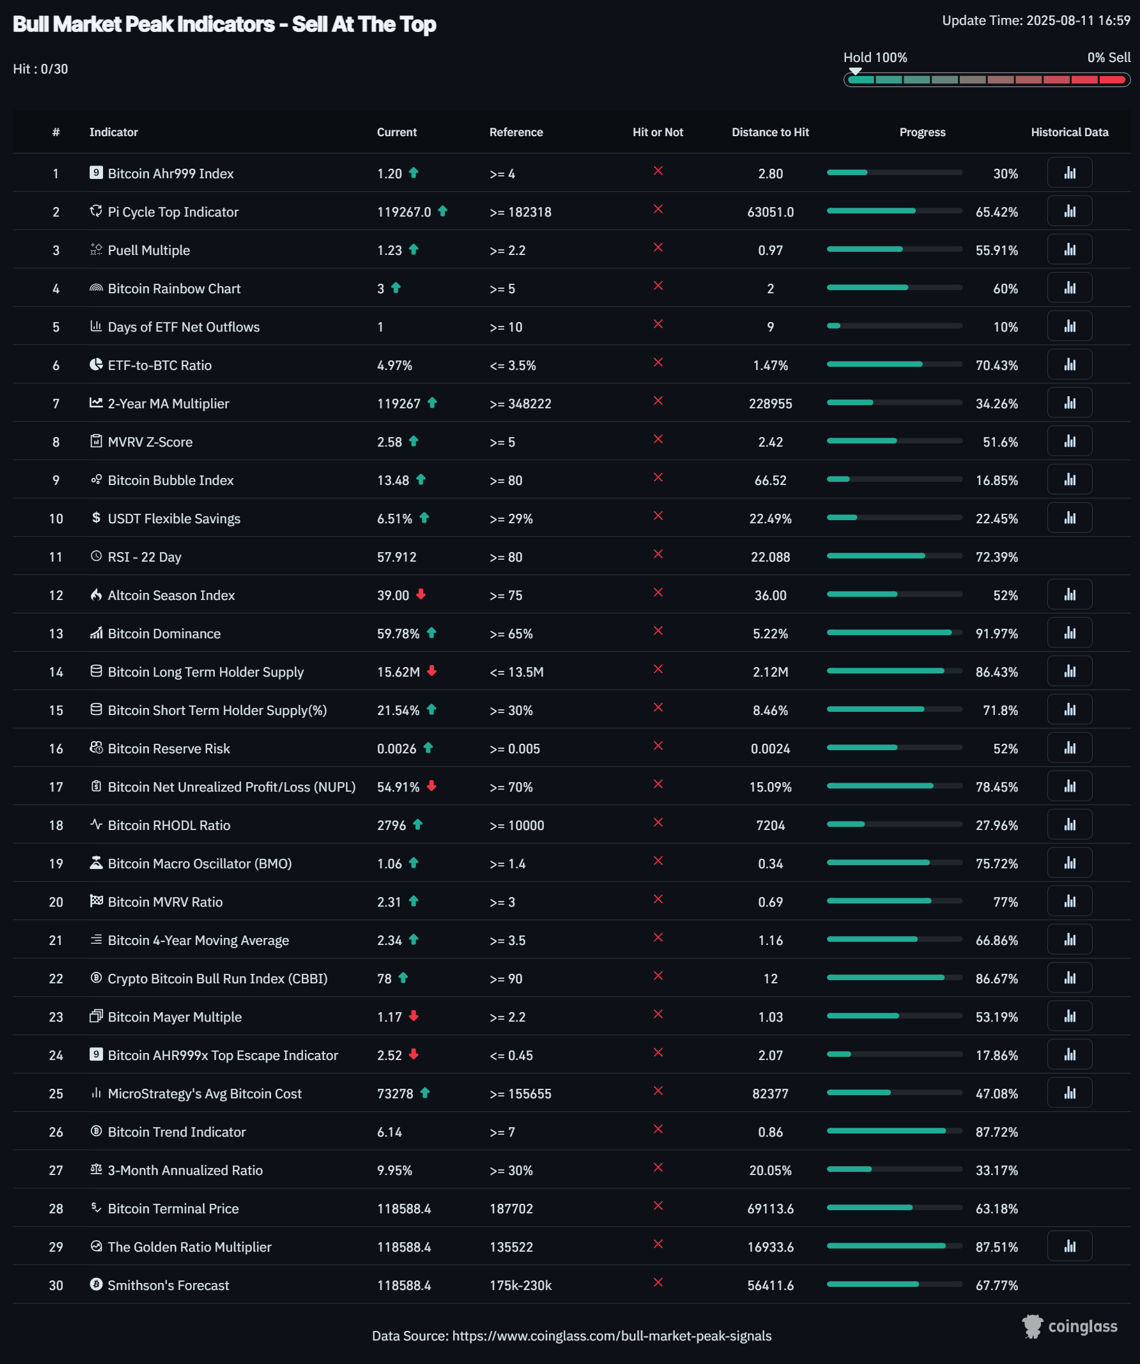Open historical chart for Bitcoin Dominance
The image size is (1140, 1364).
point(1069,633)
